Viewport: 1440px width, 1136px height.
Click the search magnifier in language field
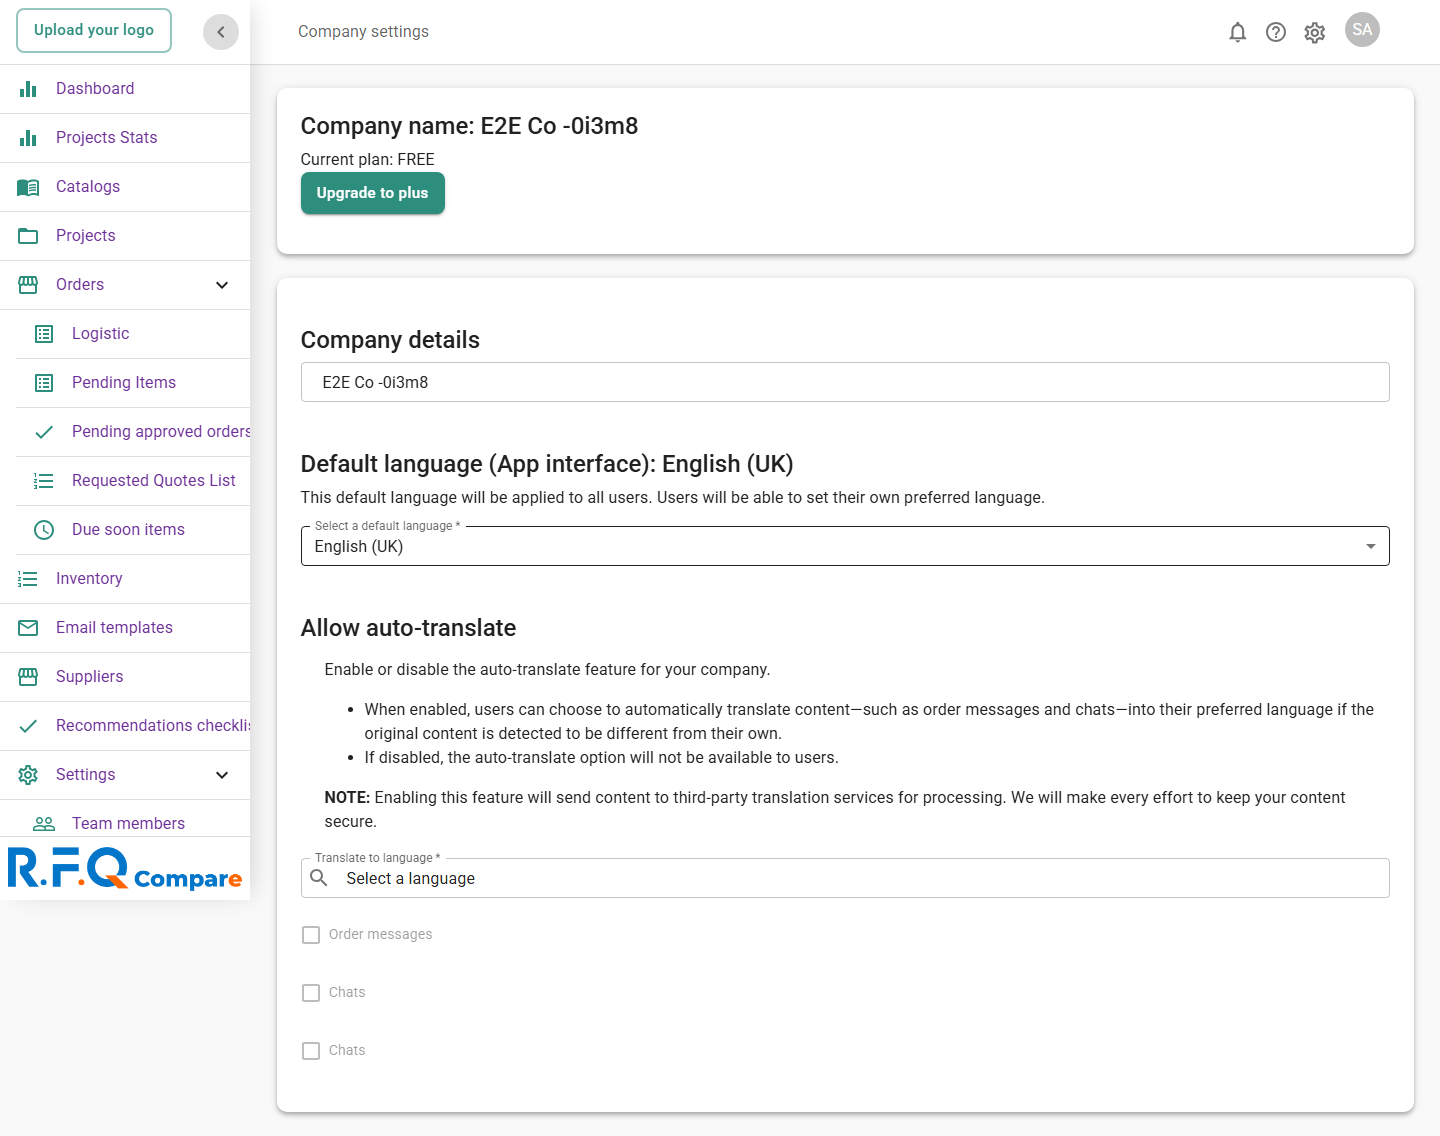coord(319,878)
